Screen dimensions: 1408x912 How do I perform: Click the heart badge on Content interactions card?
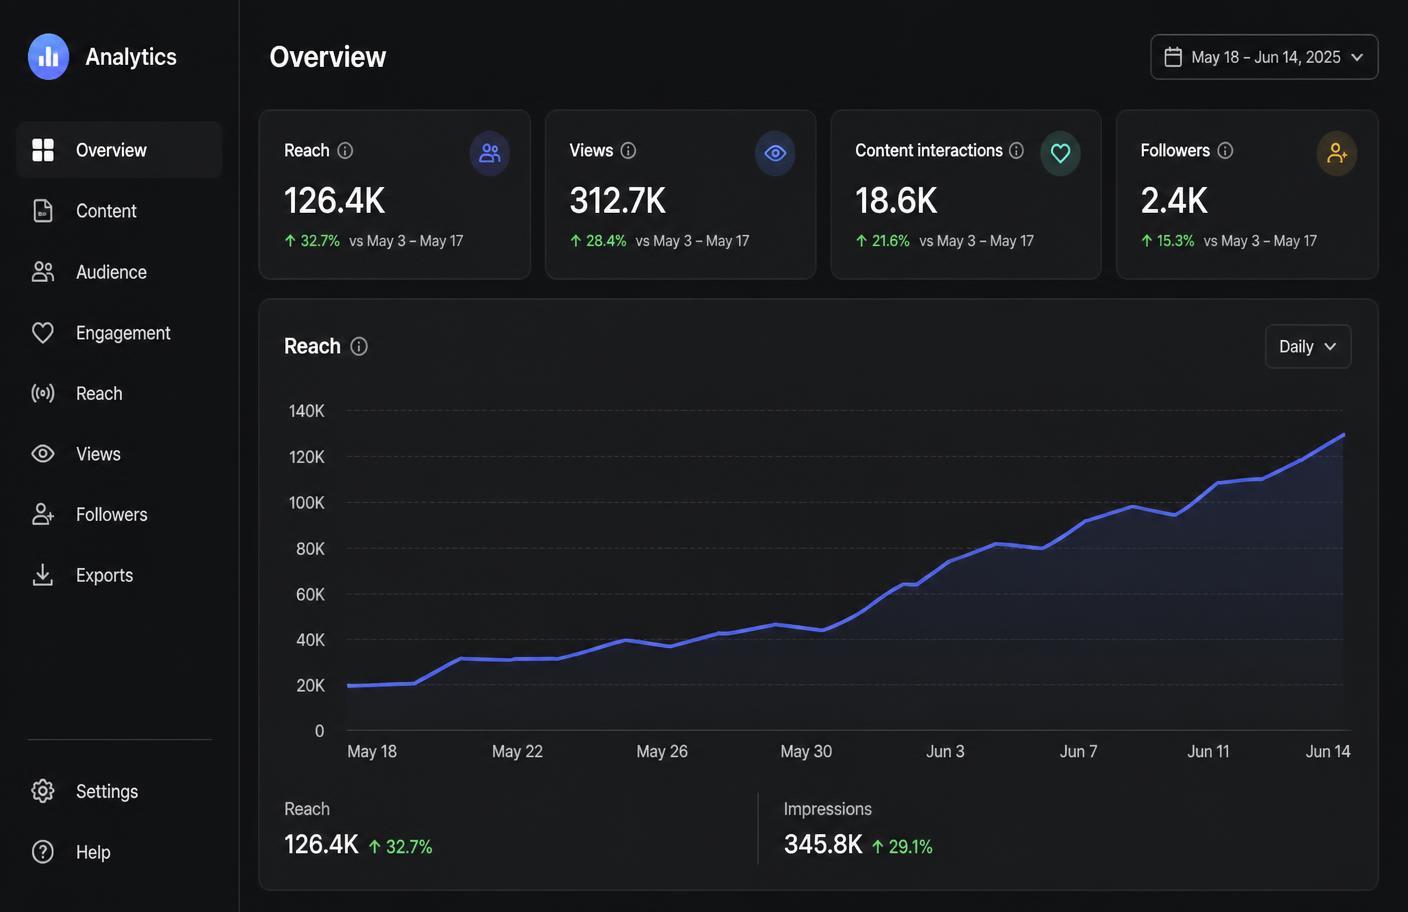(1060, 153)
